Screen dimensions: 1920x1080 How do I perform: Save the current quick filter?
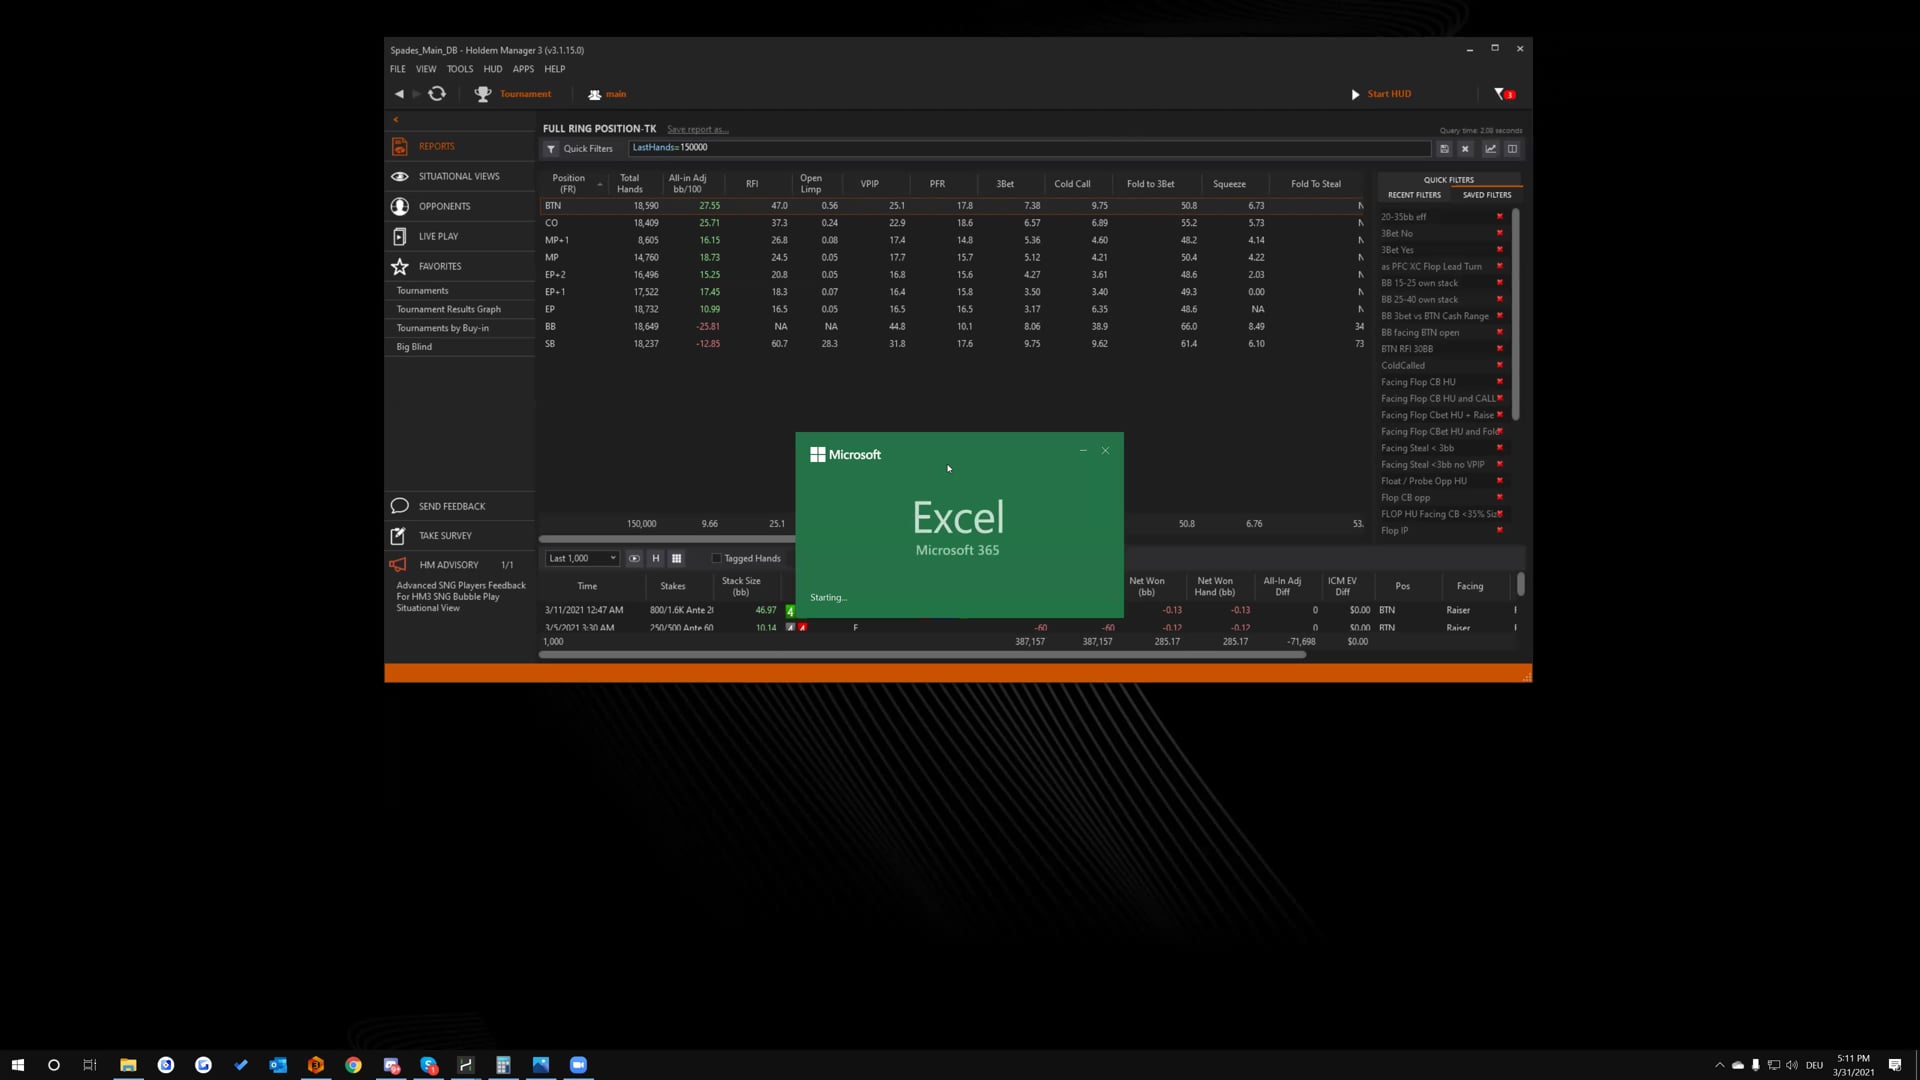1444,149
